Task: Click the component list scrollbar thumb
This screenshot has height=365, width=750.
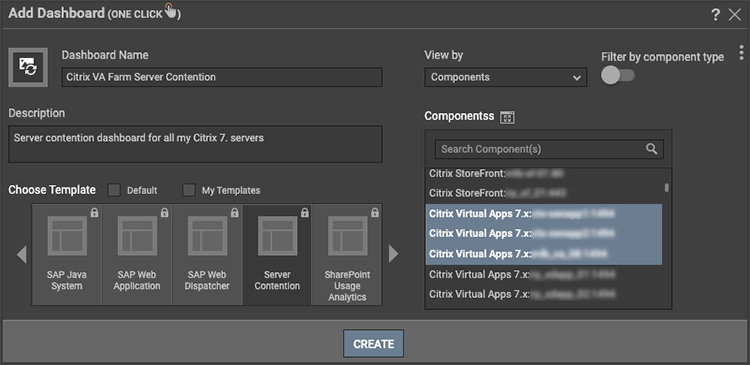Action: pyautogui.click(x=667, y=188)
